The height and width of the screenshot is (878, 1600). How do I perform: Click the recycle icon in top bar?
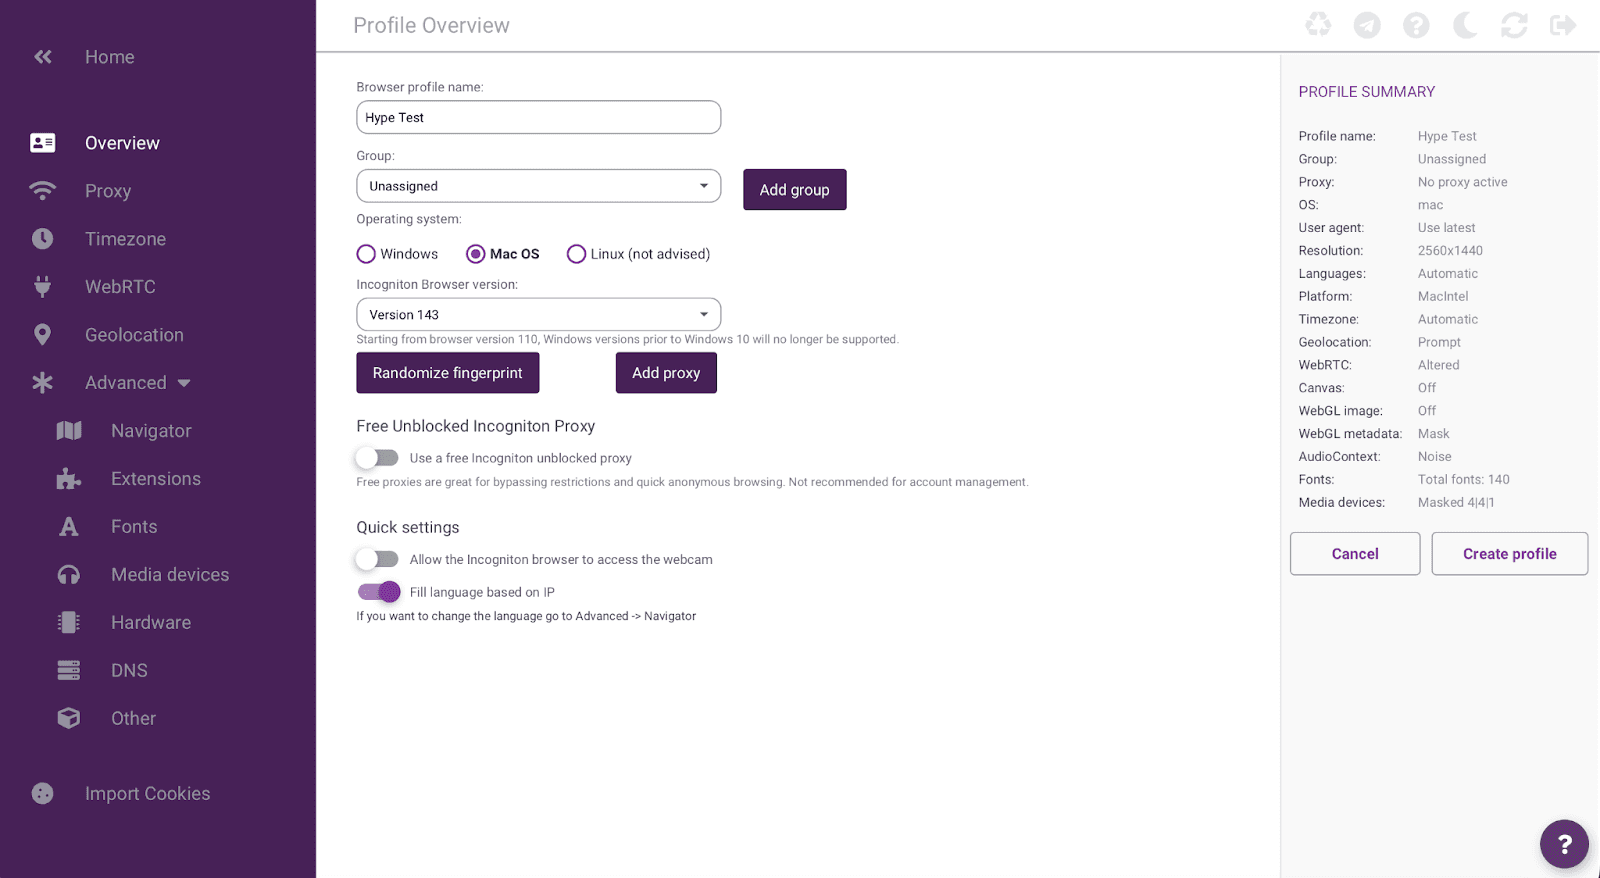point(1318,25)
